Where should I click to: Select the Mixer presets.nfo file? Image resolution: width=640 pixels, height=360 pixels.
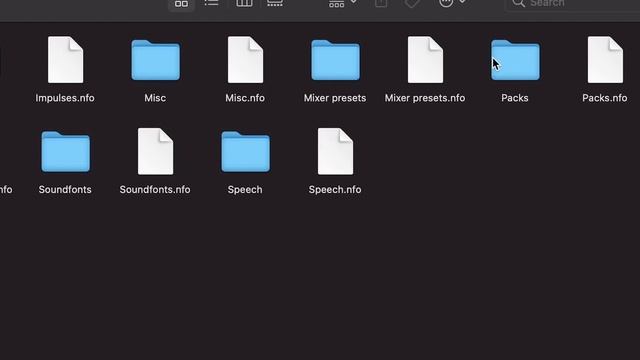click(x=425, y=60)
